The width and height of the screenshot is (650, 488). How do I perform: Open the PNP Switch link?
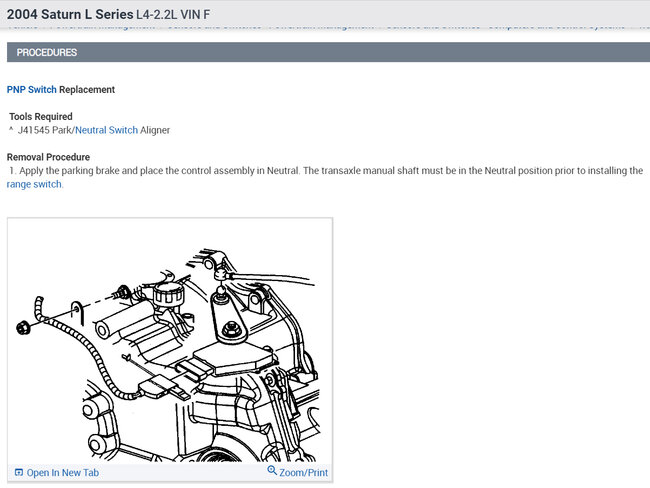[x=32, y=90]
